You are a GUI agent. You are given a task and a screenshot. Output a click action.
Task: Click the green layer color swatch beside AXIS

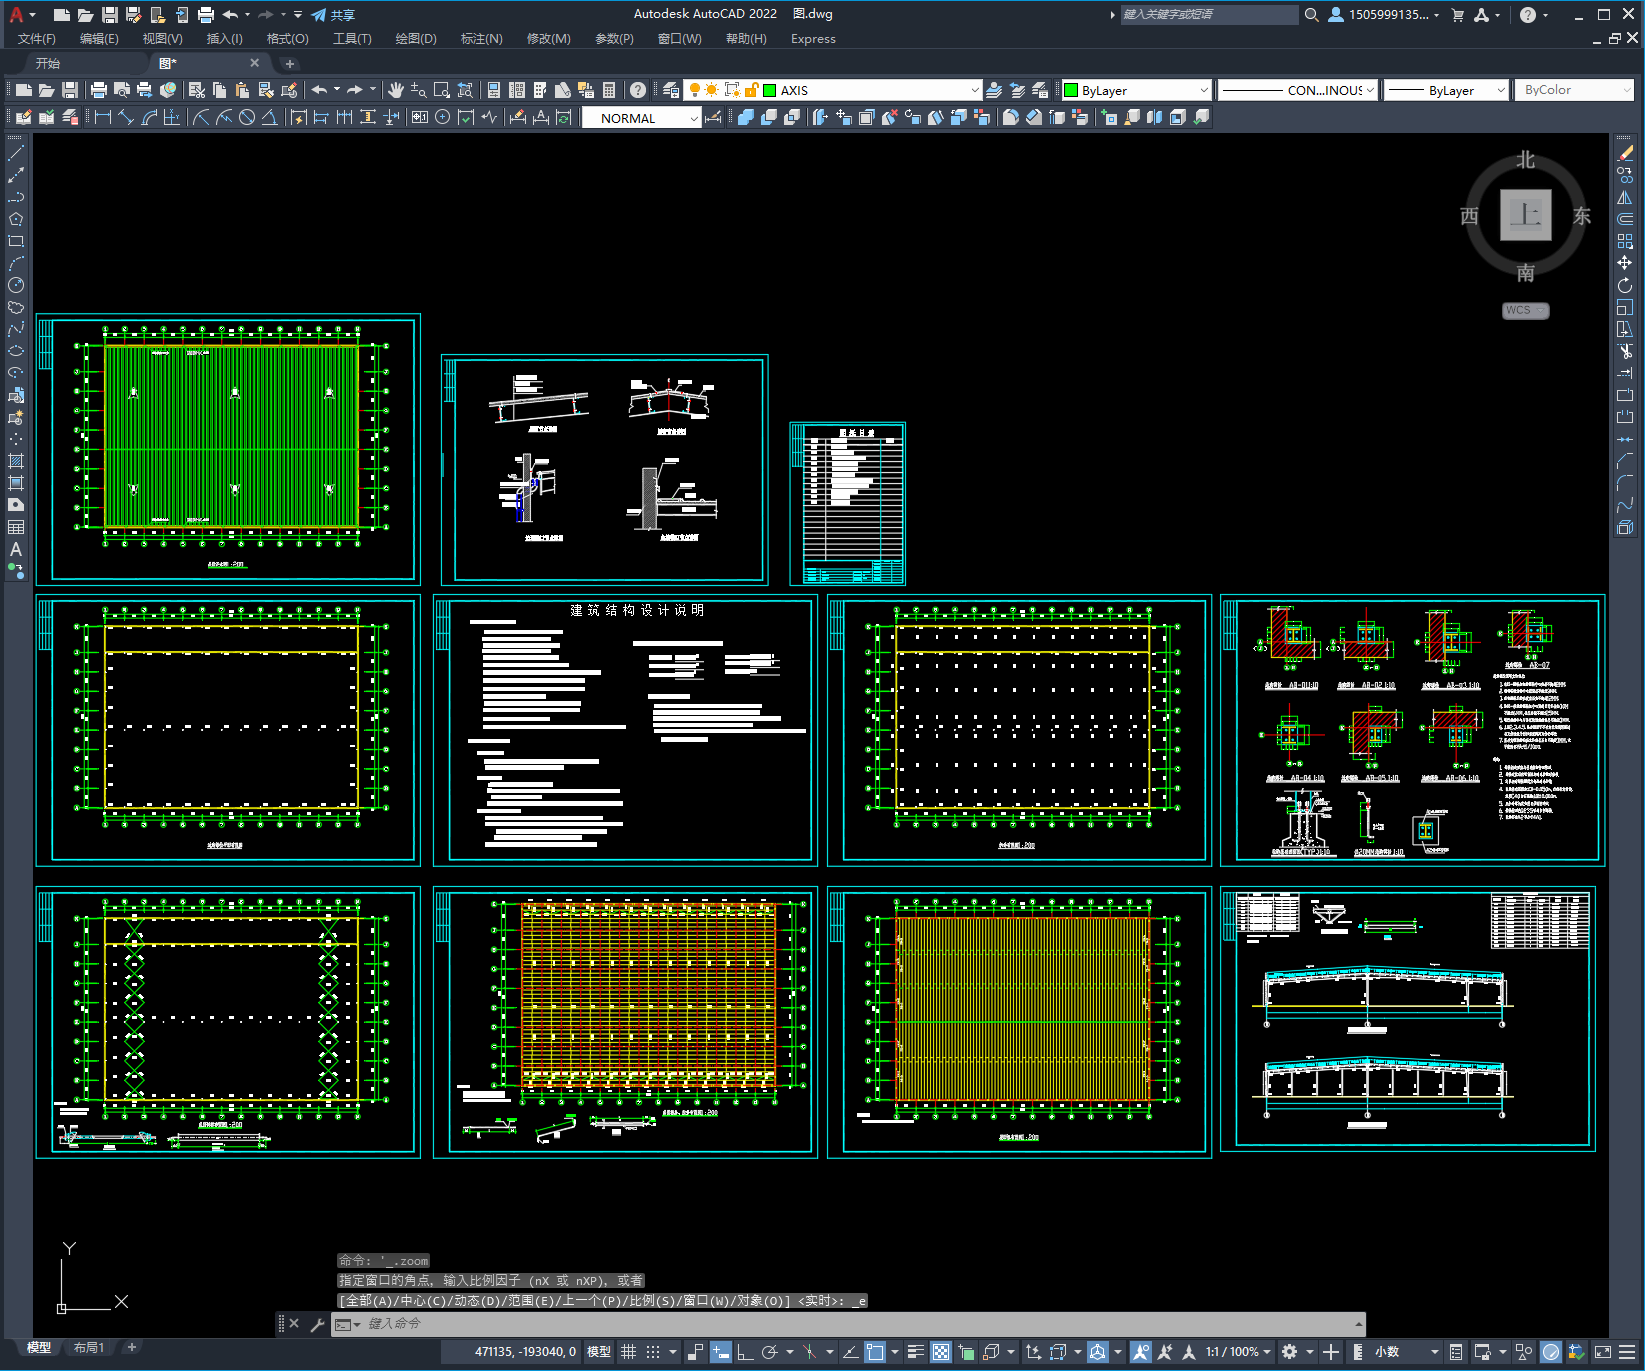click(769, 90)
